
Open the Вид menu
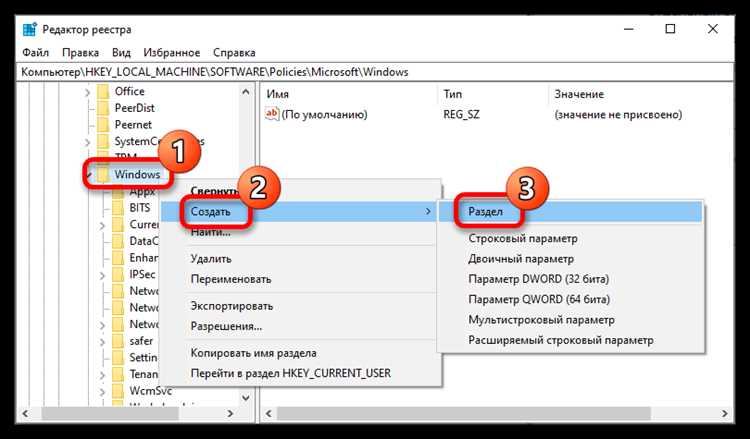121,53
